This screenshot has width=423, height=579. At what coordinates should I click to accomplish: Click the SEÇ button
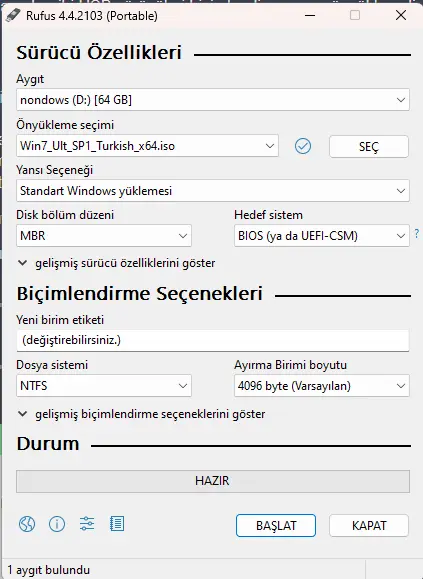(369, 147)
